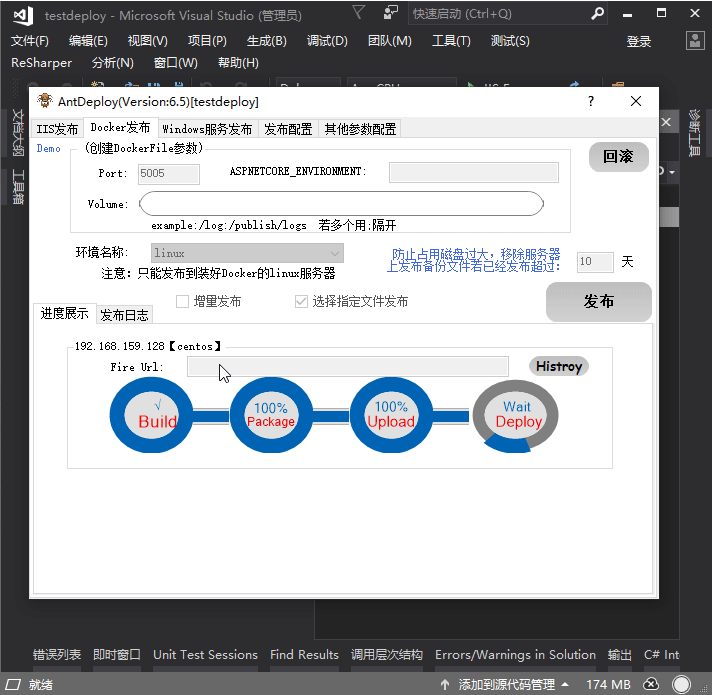Viewport: 712px width, 695px height.
Task: Click the Histroy button
Action: point(558,366)
